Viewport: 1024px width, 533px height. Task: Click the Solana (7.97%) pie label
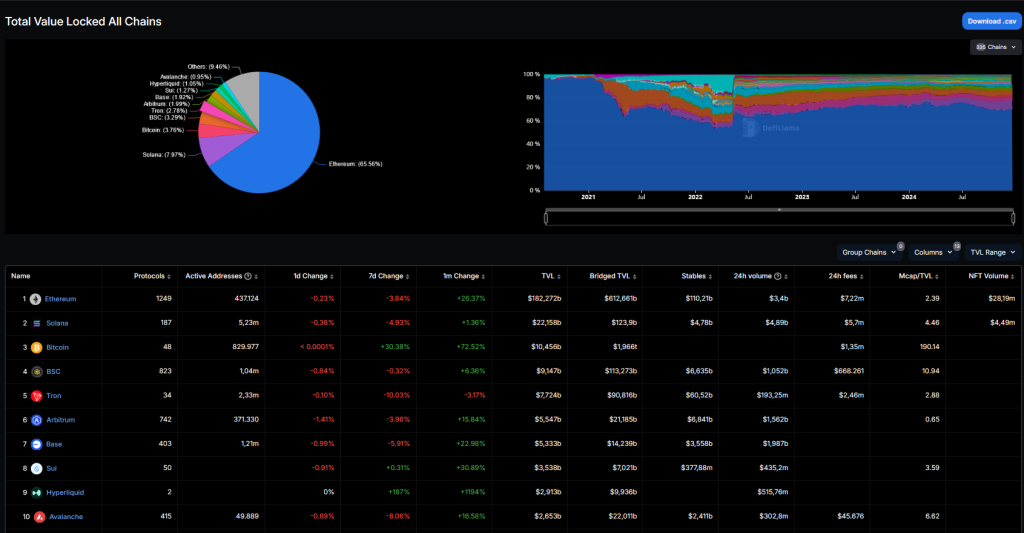pyautogui.click(x=164, y=155)
